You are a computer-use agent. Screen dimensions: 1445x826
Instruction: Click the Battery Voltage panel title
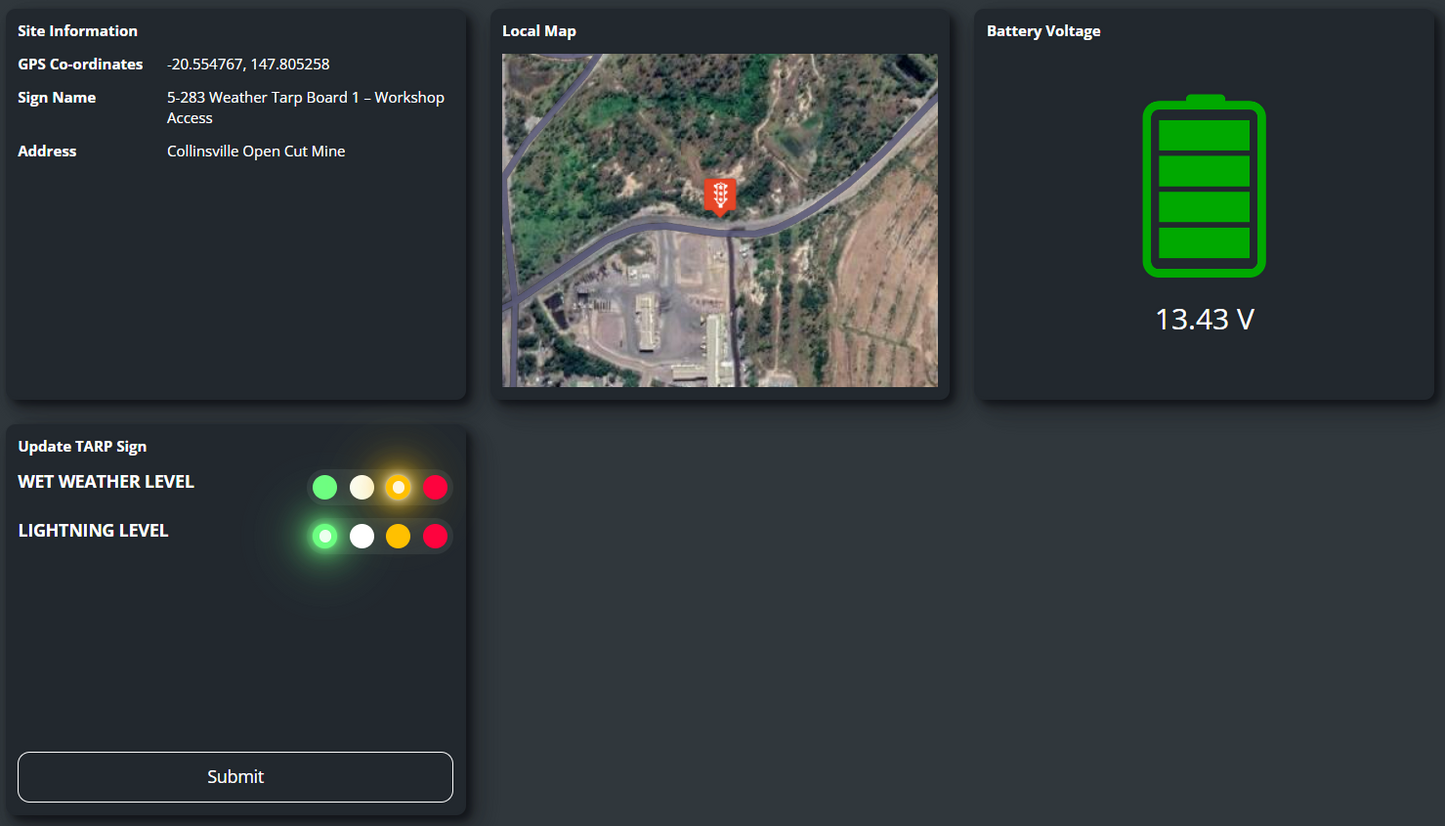[x=1043, y=31]
